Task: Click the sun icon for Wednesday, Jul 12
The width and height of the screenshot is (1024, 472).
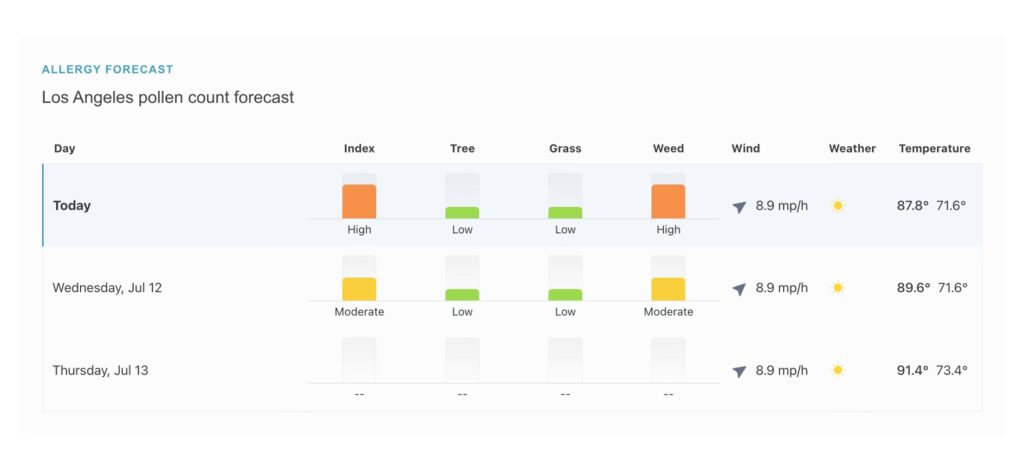Action: tap(838, 288)
